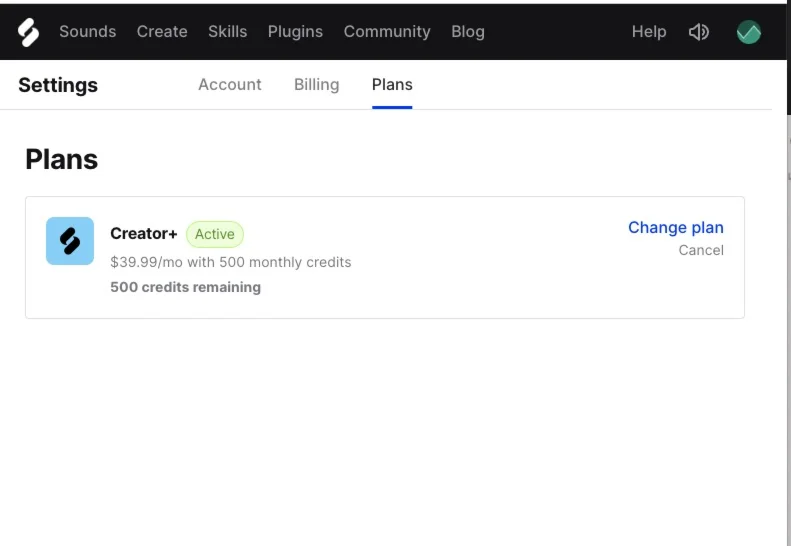Open the Sounds menu
Screen dimensions: 791x546
coord(88,32)
